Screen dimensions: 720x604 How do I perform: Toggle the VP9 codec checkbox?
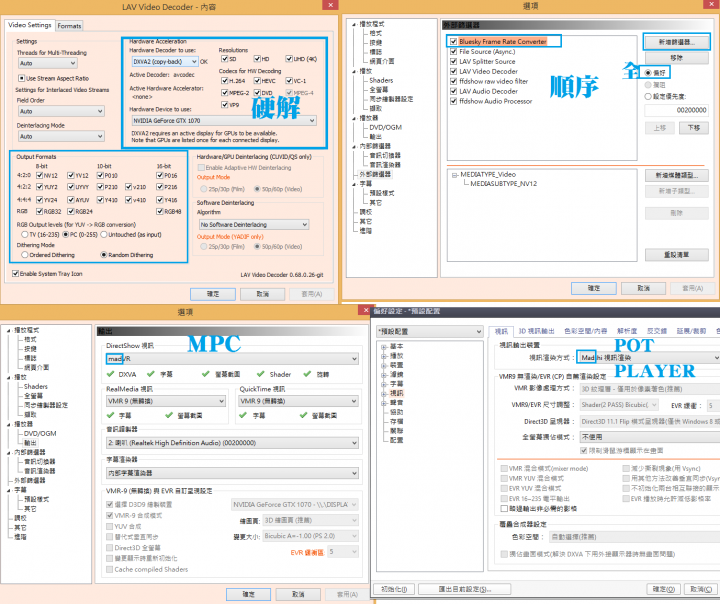pos(225,104)
